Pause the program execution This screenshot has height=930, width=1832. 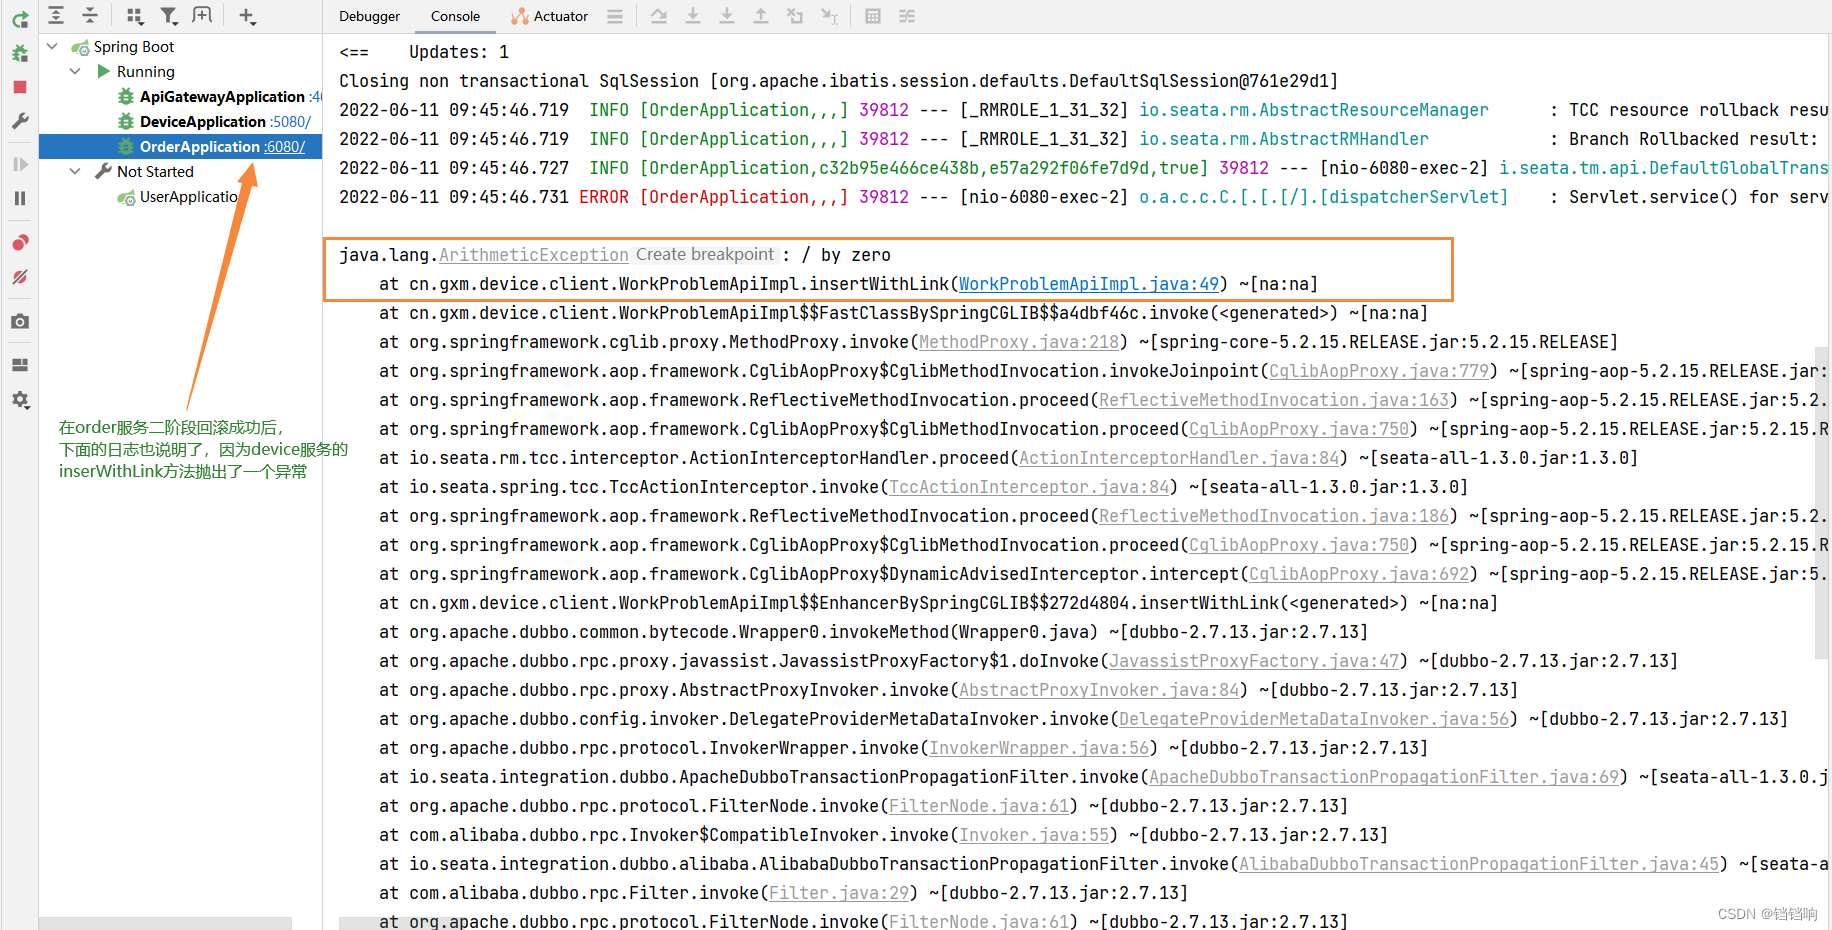pos(20,198)
